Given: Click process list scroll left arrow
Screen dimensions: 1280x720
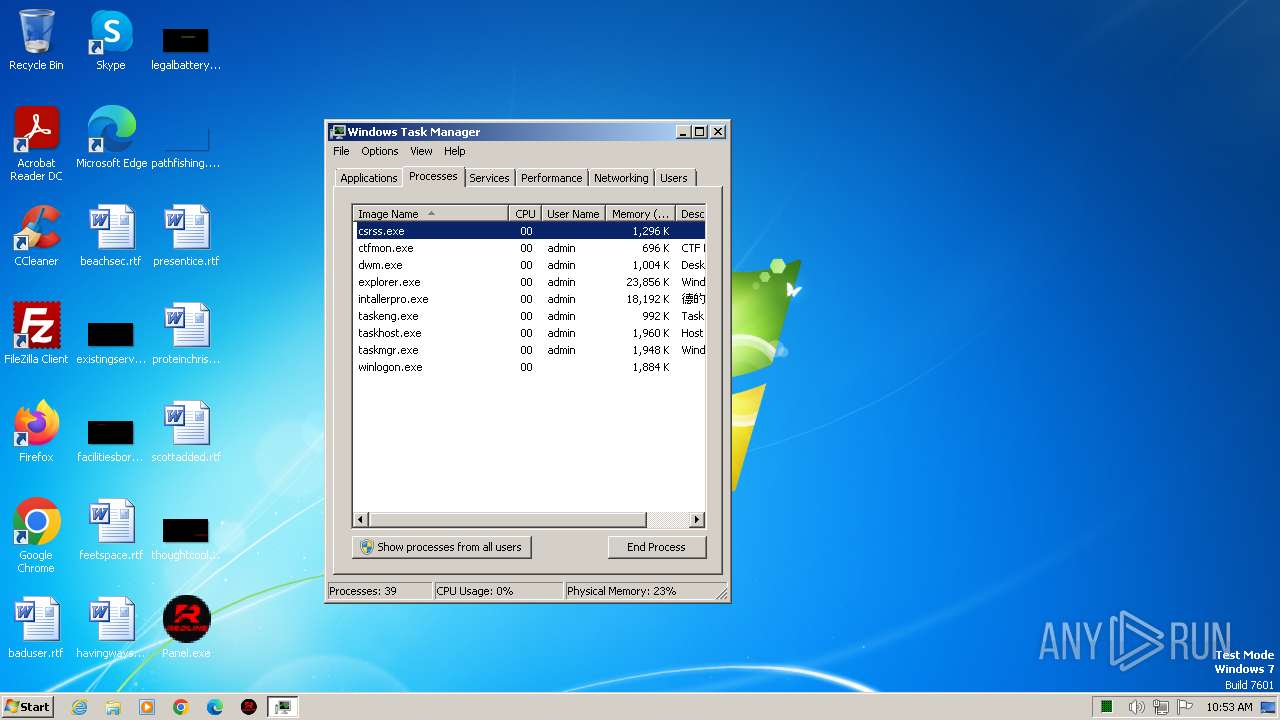Looking at the screenshot, I should [361, 520].
